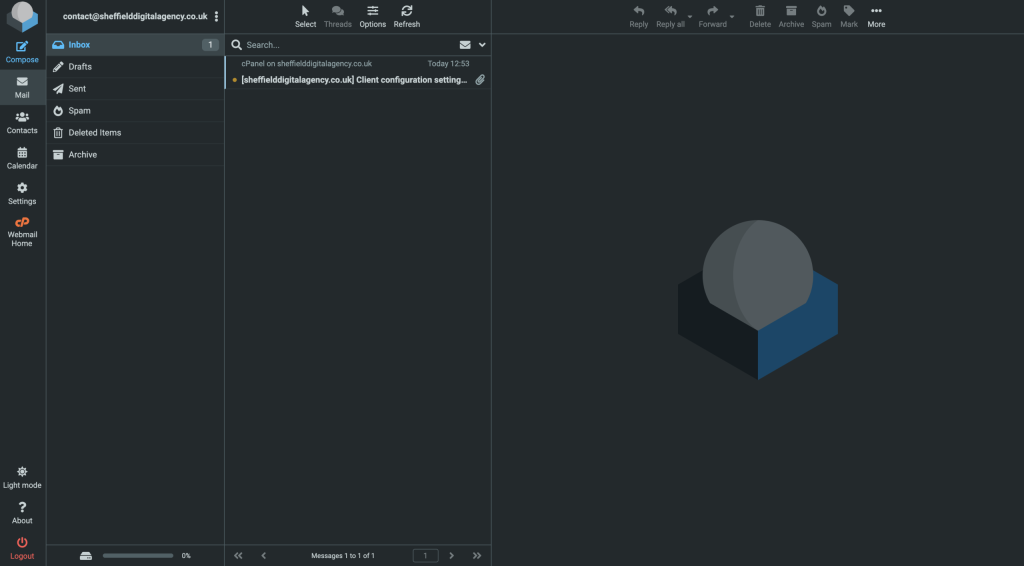Screen dimensions: 1024x566
Task: Open the Calendar from sidebar
Action: tap(22, 158)
